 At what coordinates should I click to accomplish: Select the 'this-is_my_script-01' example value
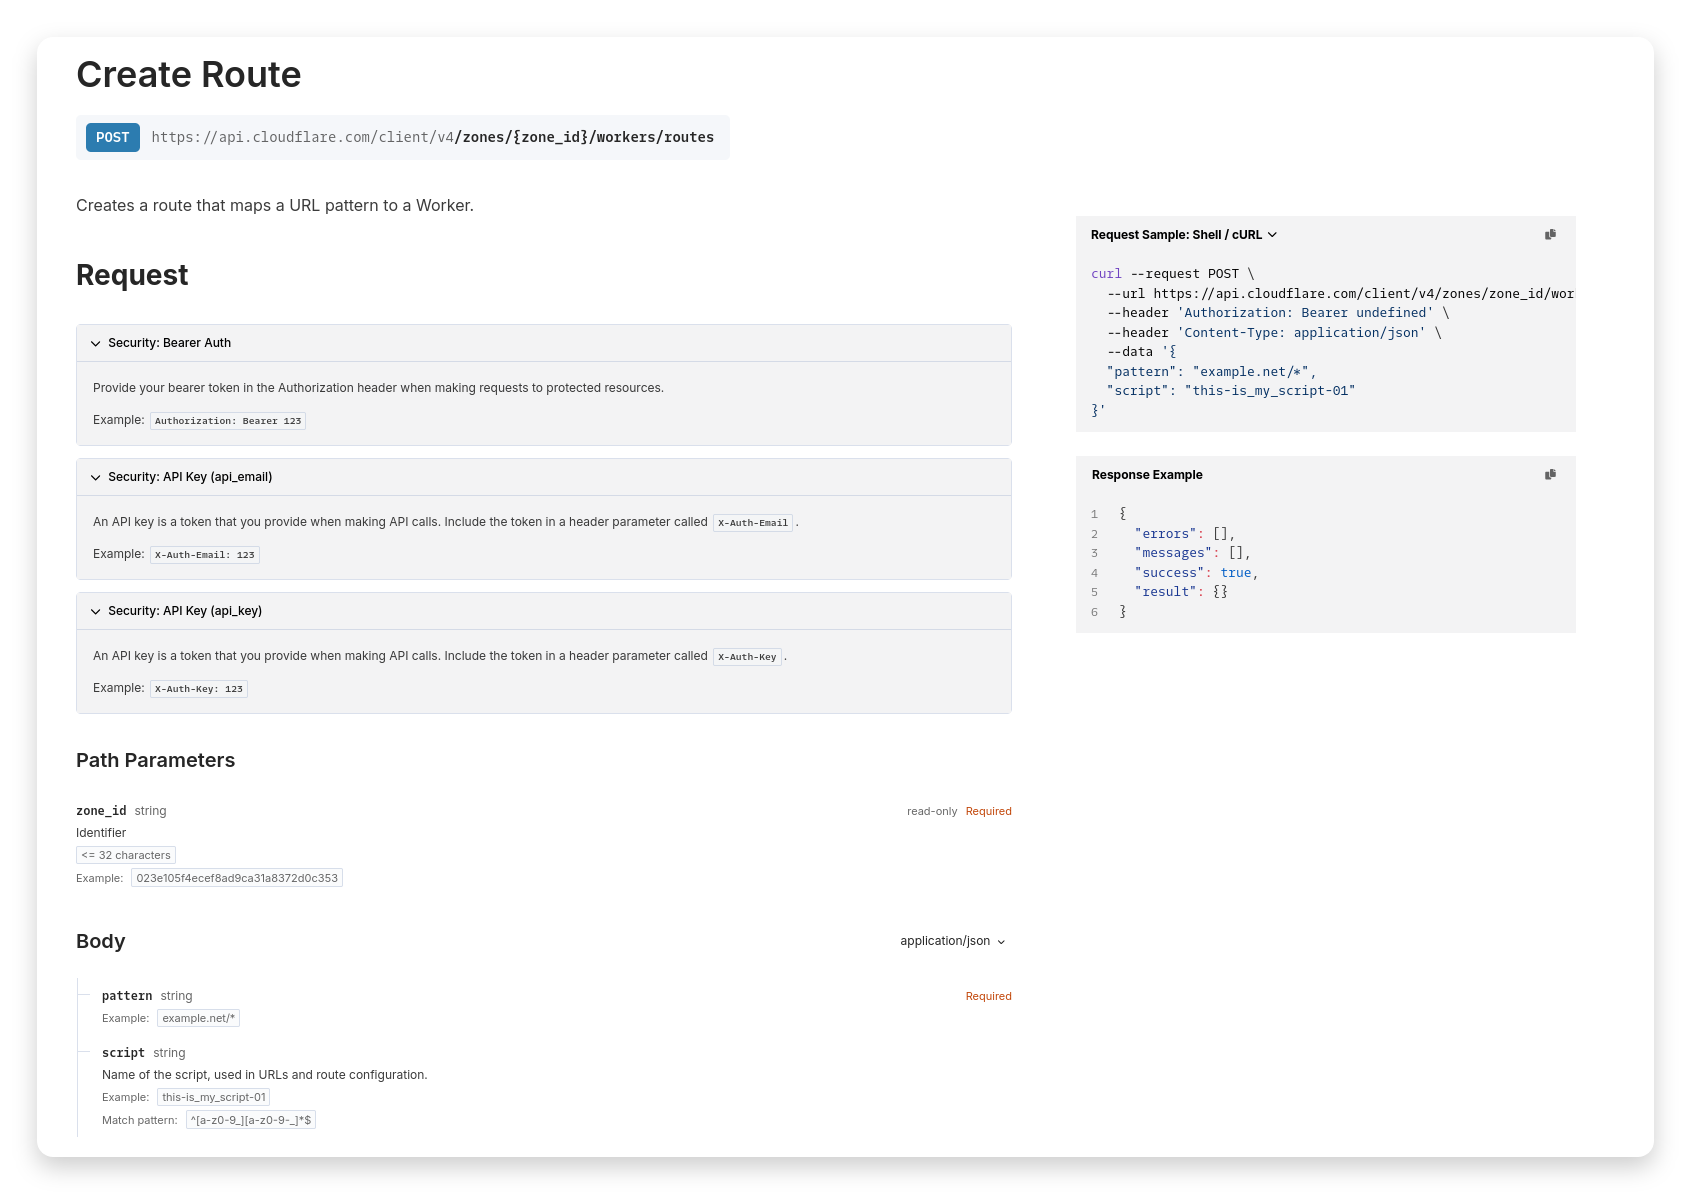point(214,1097)
